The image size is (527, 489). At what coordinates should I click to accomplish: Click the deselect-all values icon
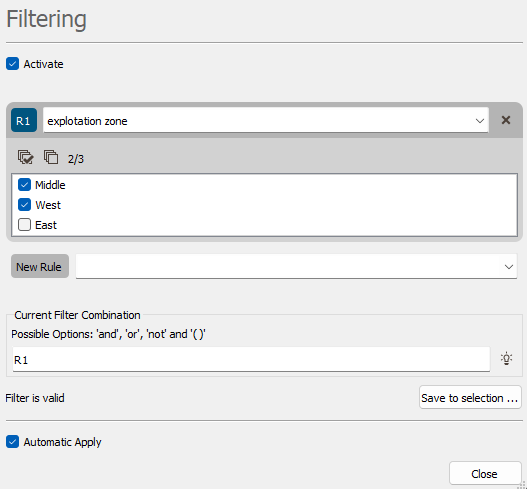51,157
